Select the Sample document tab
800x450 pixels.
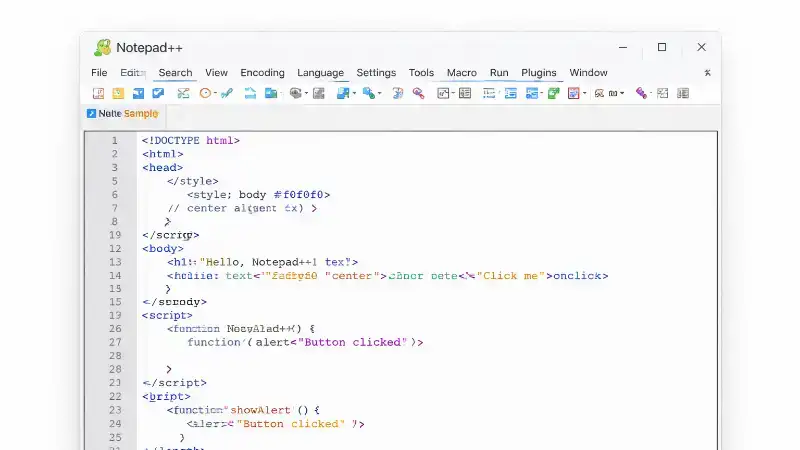click(123, 113)
